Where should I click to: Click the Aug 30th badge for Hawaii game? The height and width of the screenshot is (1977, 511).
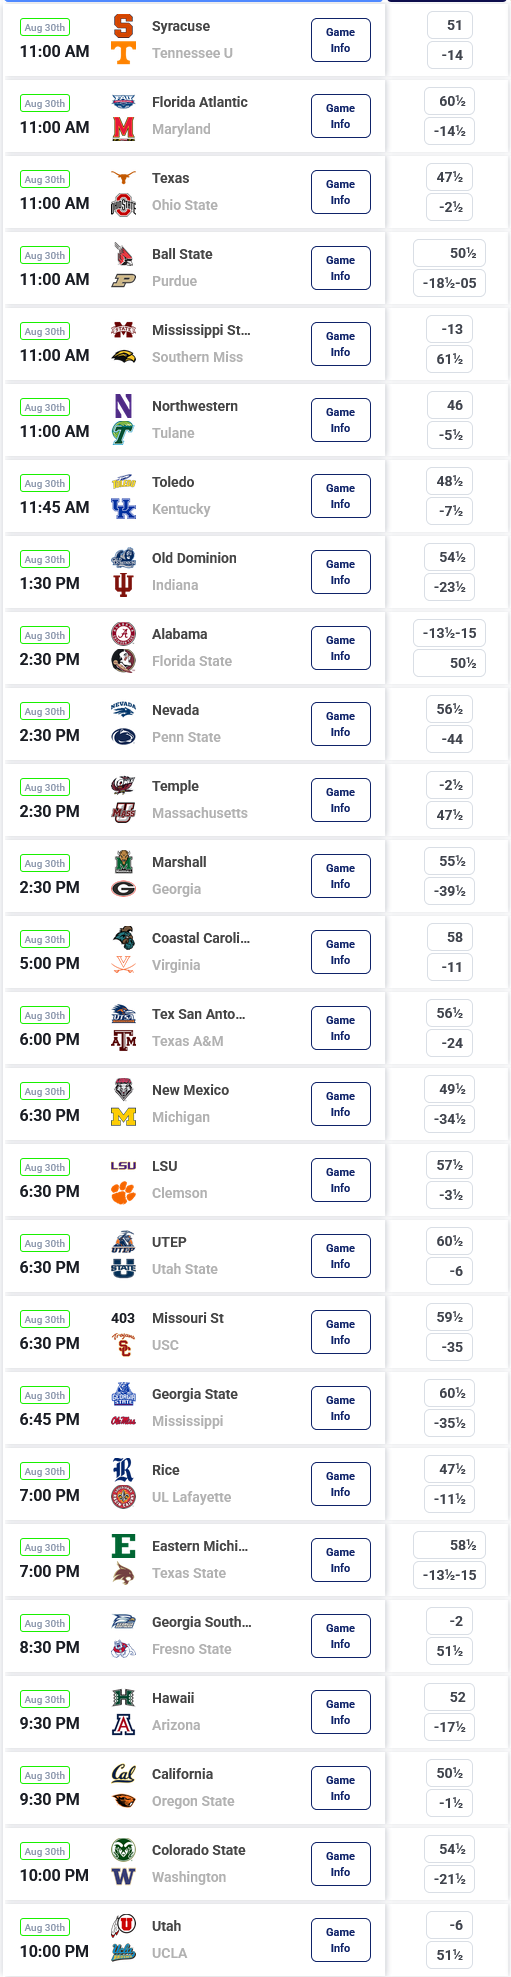(x=45, y=1700)
